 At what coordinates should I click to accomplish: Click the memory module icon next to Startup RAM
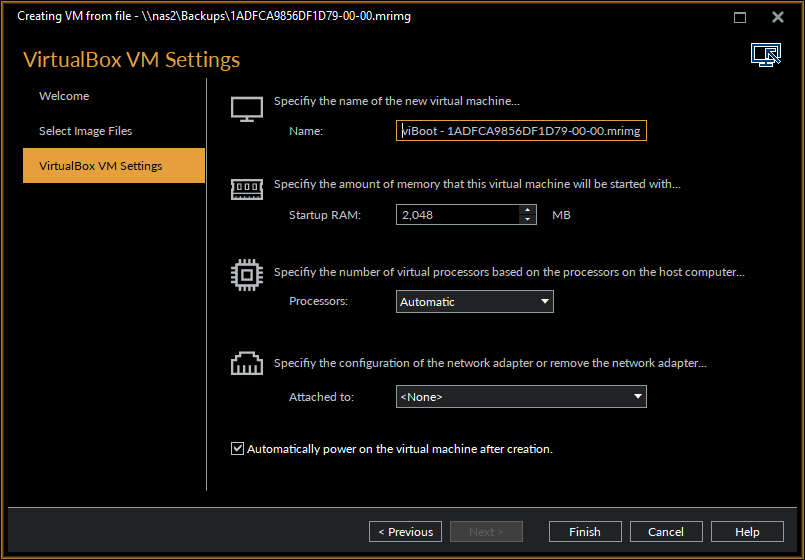coord(246,189)
